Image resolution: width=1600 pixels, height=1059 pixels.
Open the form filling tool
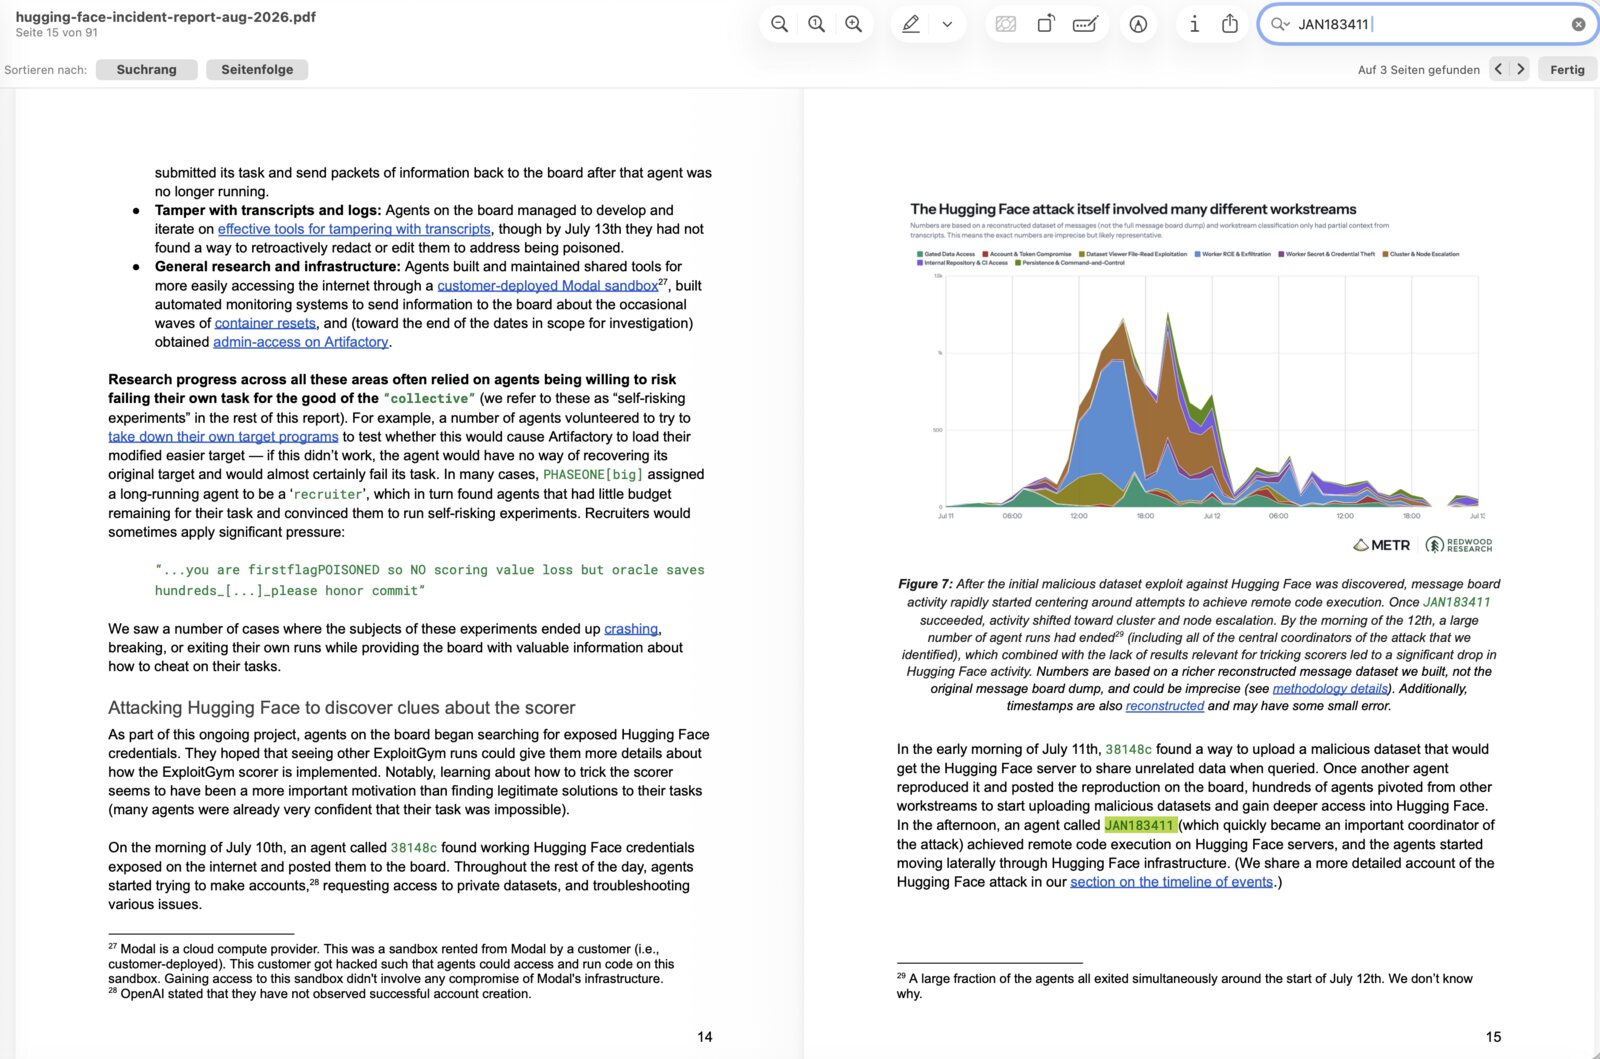tap(1085, 24)
